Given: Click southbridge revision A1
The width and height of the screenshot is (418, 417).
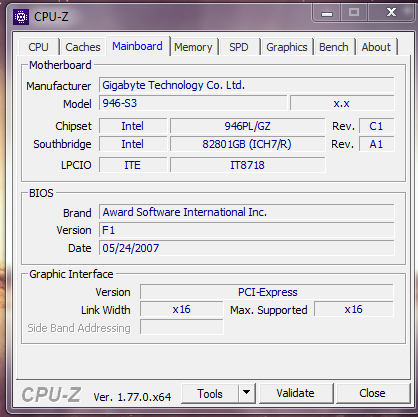Looking at the screenshot, I should click(x=377, y=144).
